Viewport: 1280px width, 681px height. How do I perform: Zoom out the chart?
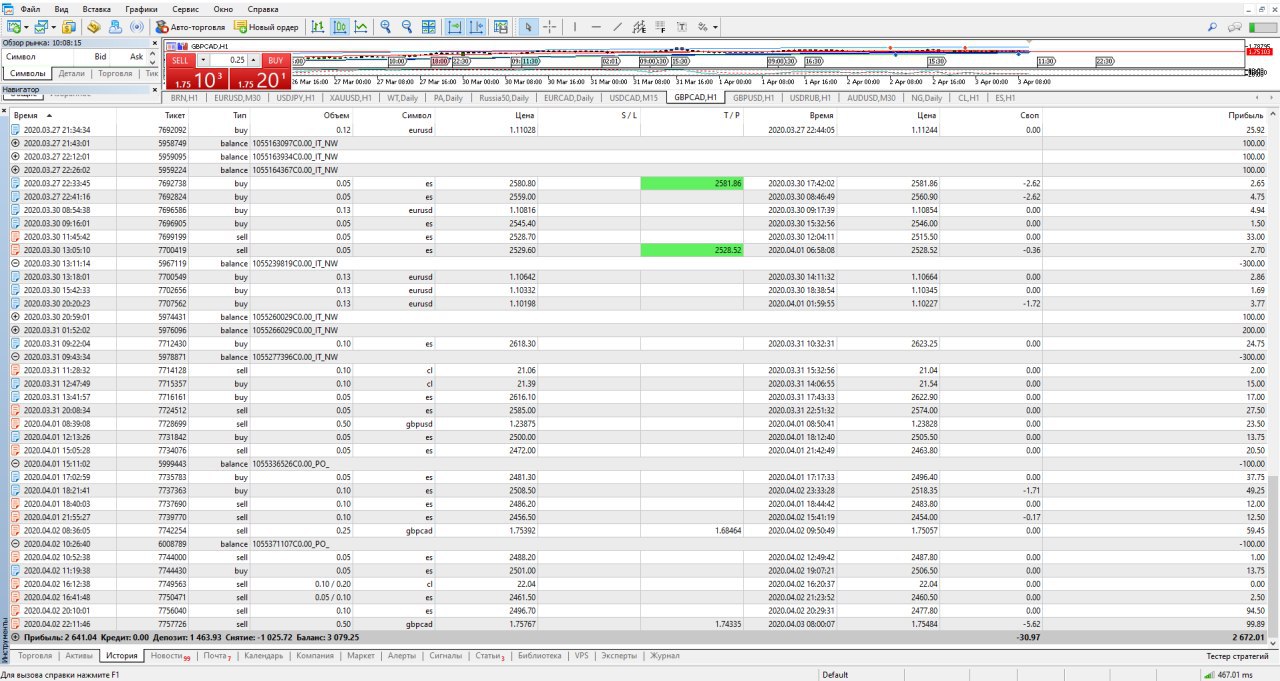point(406,27)
